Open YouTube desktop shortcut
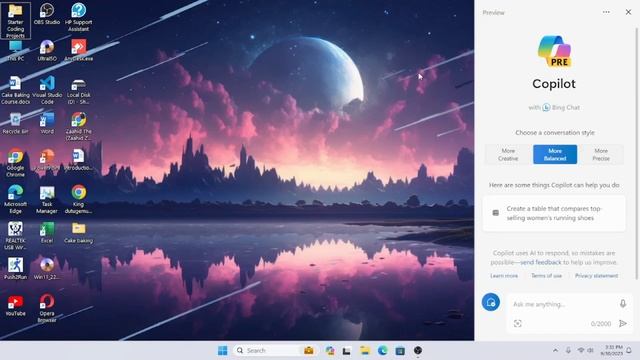The height and width of the screenshot is (360, 640). (x=16, y=305)
